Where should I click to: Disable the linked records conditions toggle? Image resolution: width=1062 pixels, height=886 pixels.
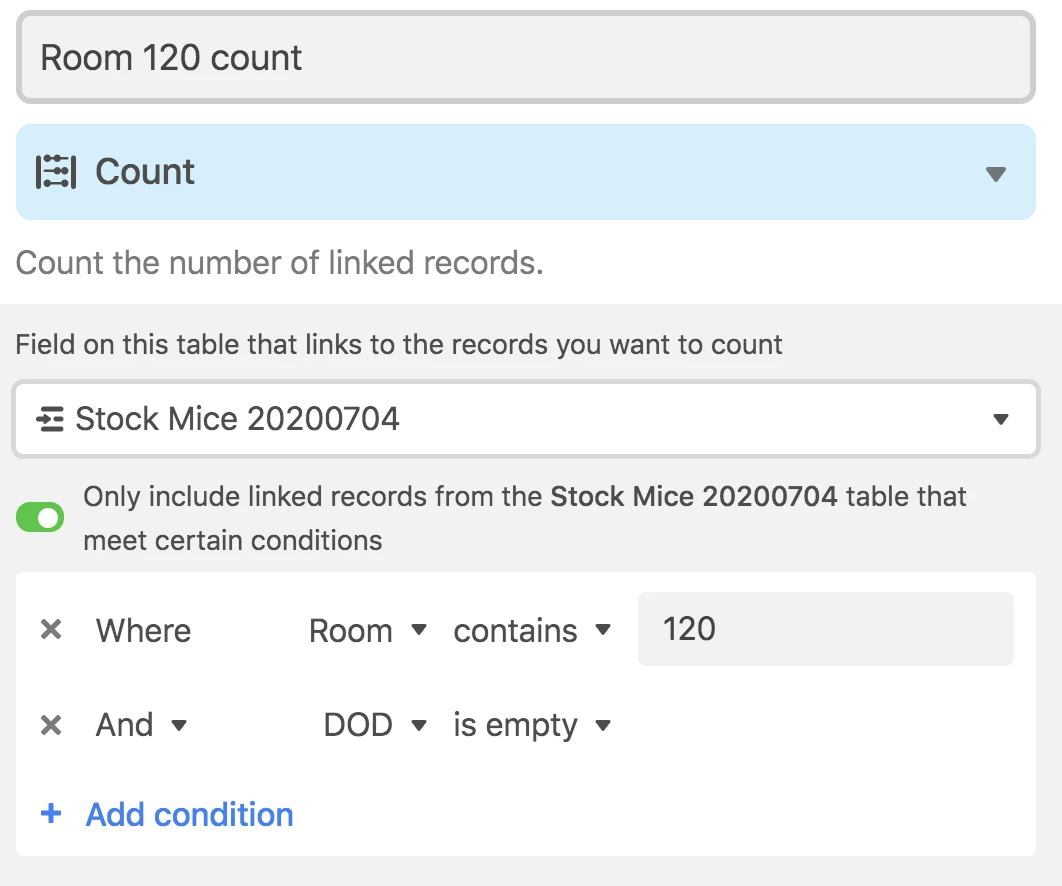(x=40, y=518)
